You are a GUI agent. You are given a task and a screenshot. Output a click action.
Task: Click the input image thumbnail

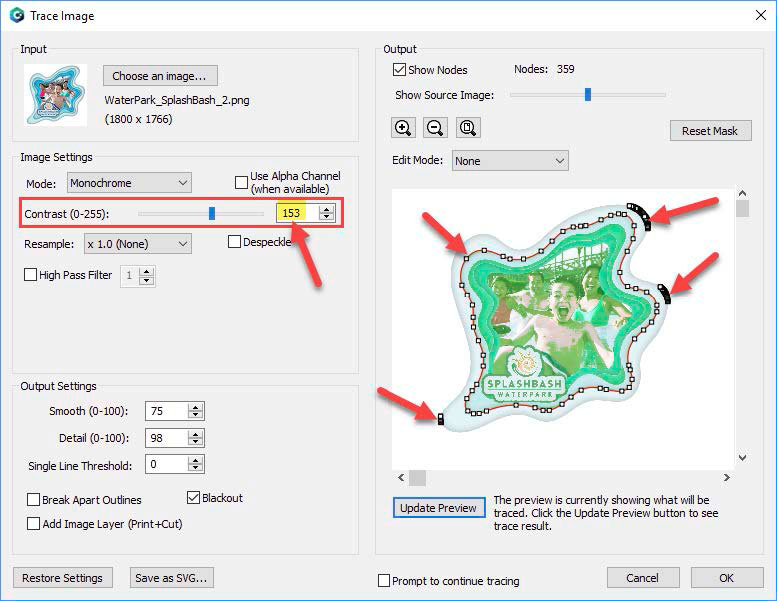pyautogui.click(x=56, y=95)
